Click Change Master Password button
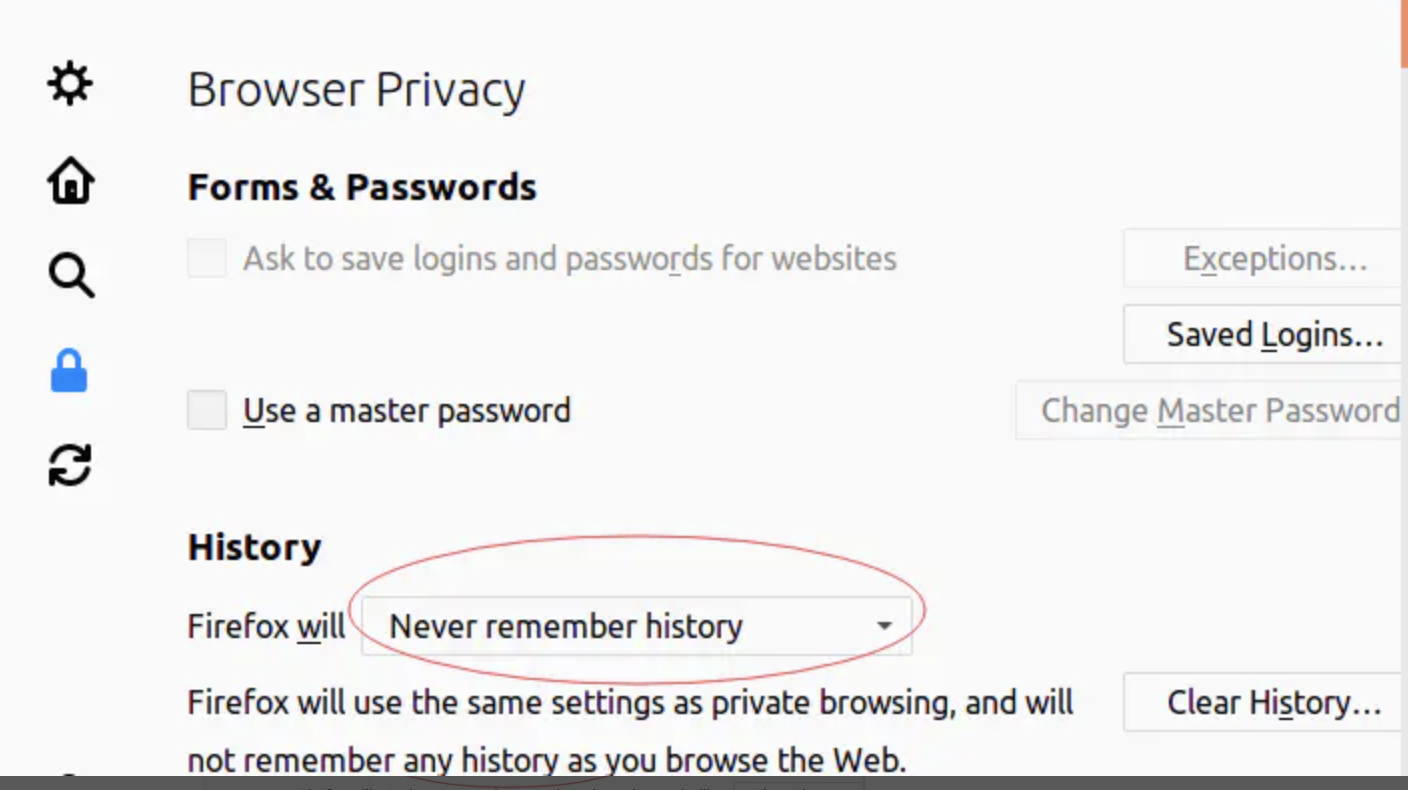The image size is (1408, 790). tap(1210, 410)
